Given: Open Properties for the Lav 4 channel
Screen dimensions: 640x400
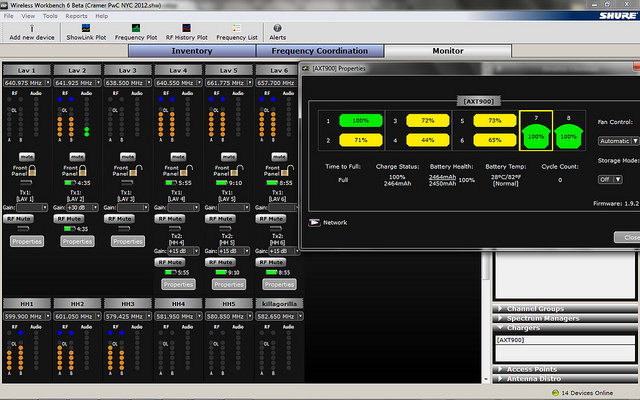Looking at the screenshot, I should pyautogui.click(x=178, y=284).
